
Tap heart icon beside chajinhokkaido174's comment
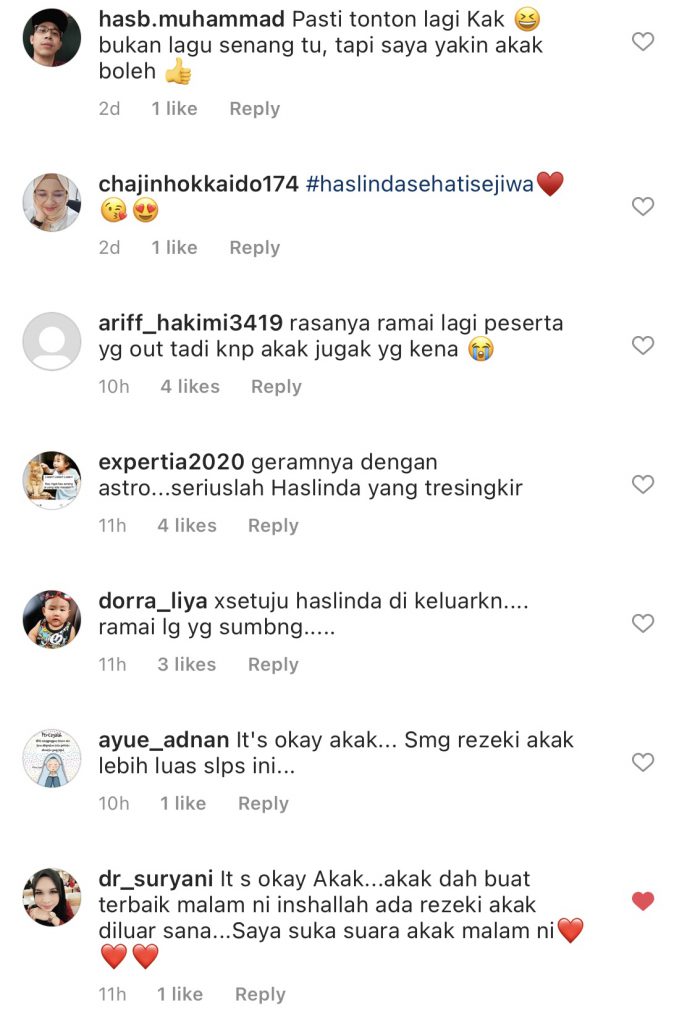tap(643, 206)
